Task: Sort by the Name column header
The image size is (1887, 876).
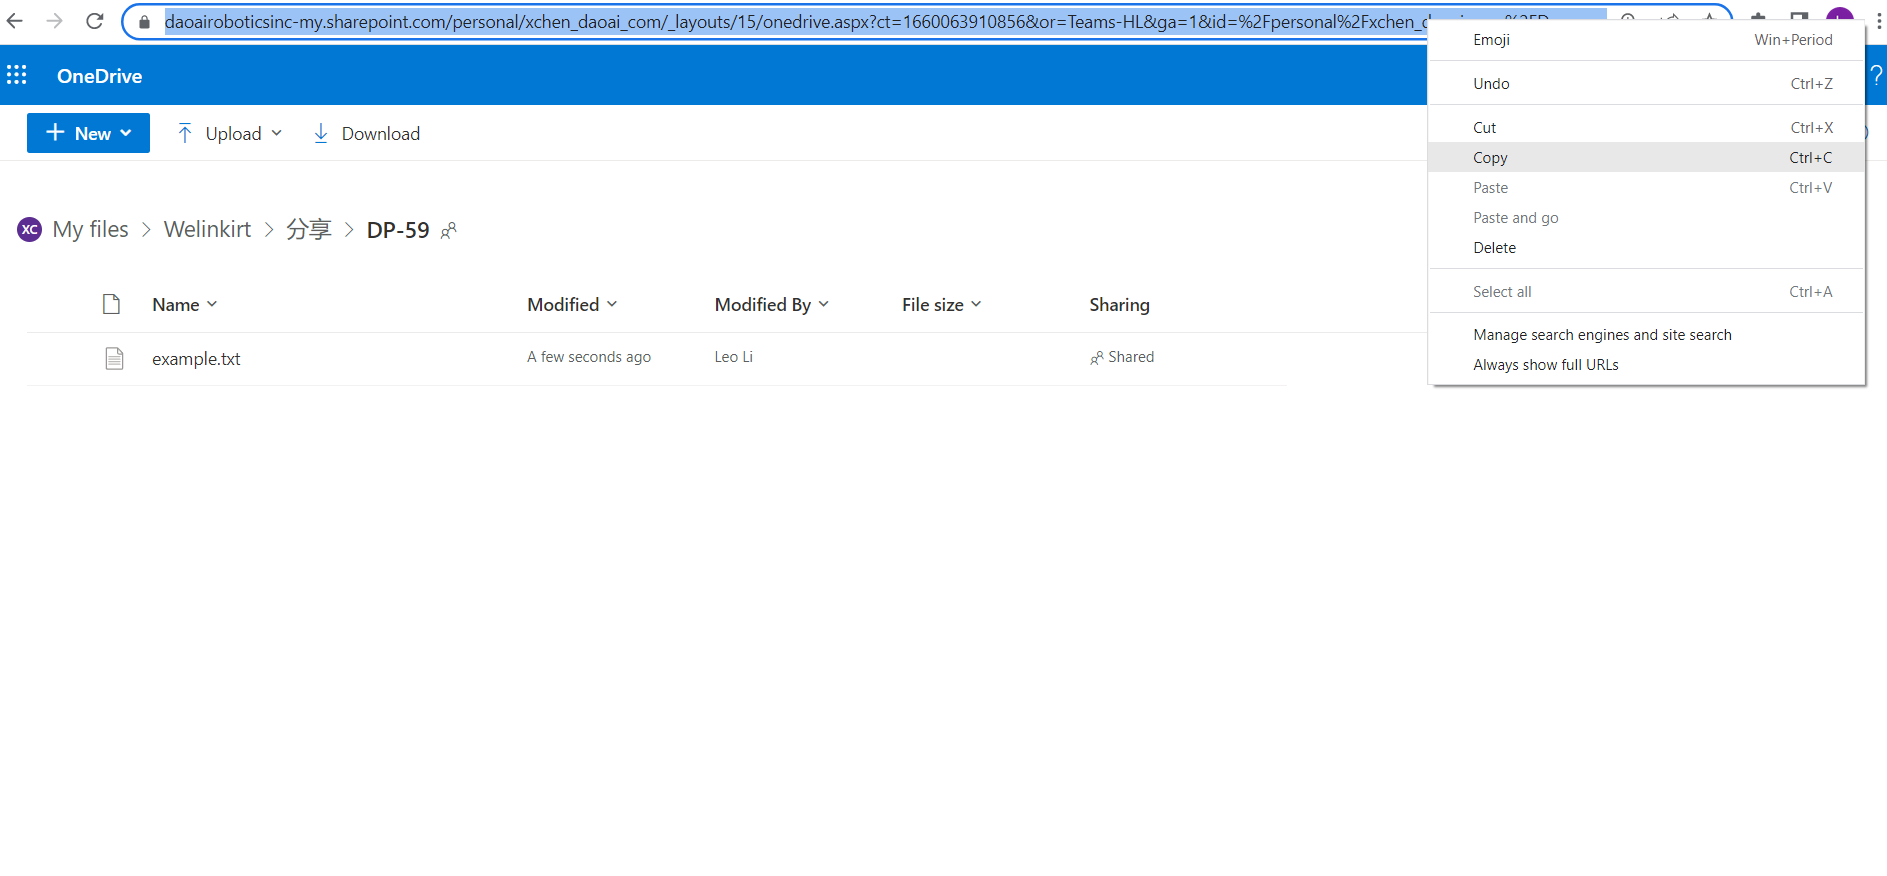Action: click(x=184, y=305)
